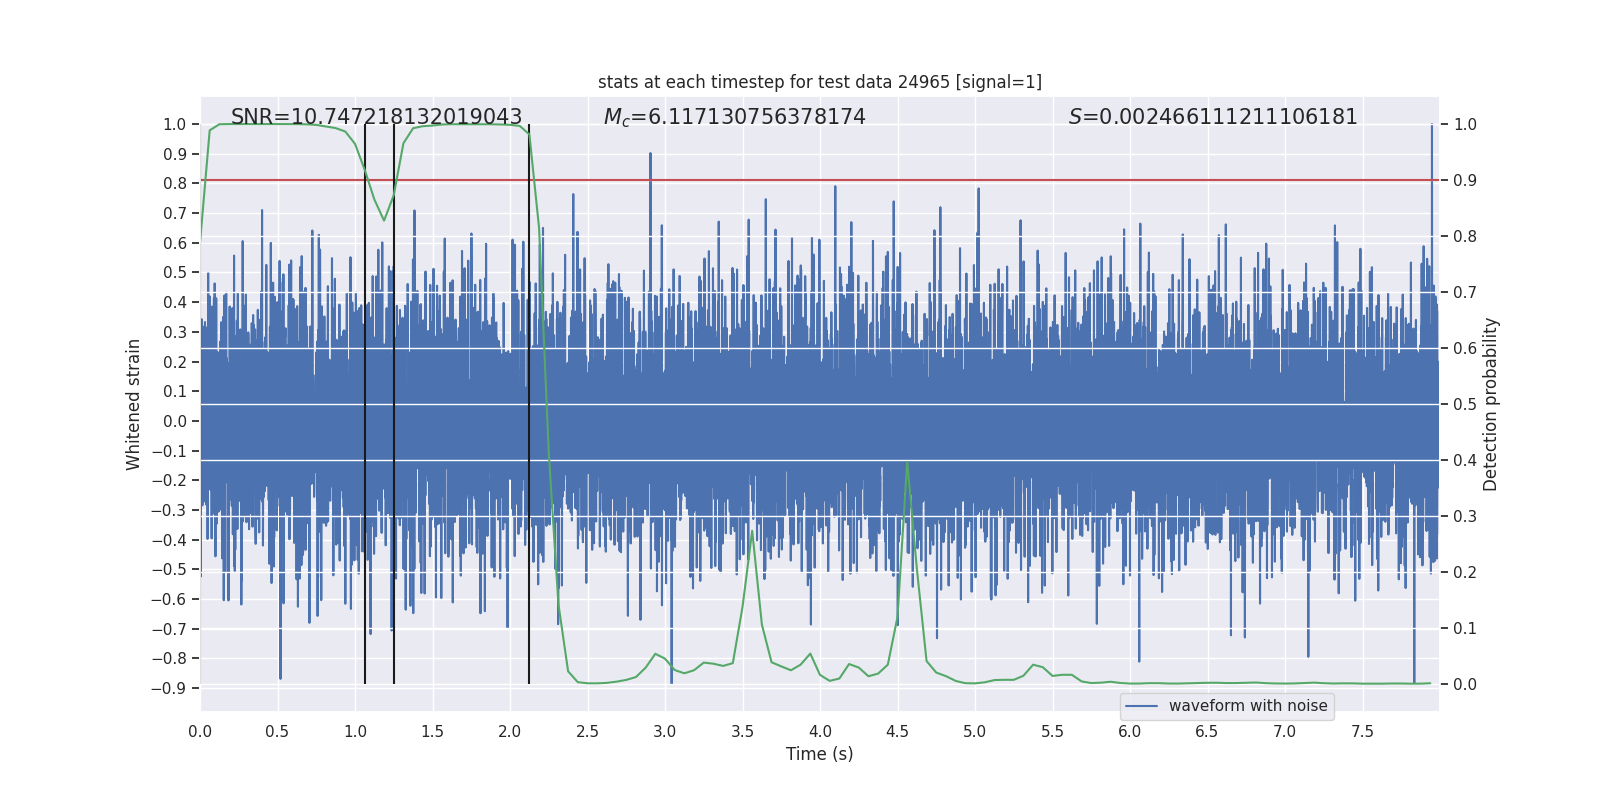Image resolution: width=1600 pixels, height=800 pixels.
Task: Click the green curve dip below red threshold
Action: point(384,219)
